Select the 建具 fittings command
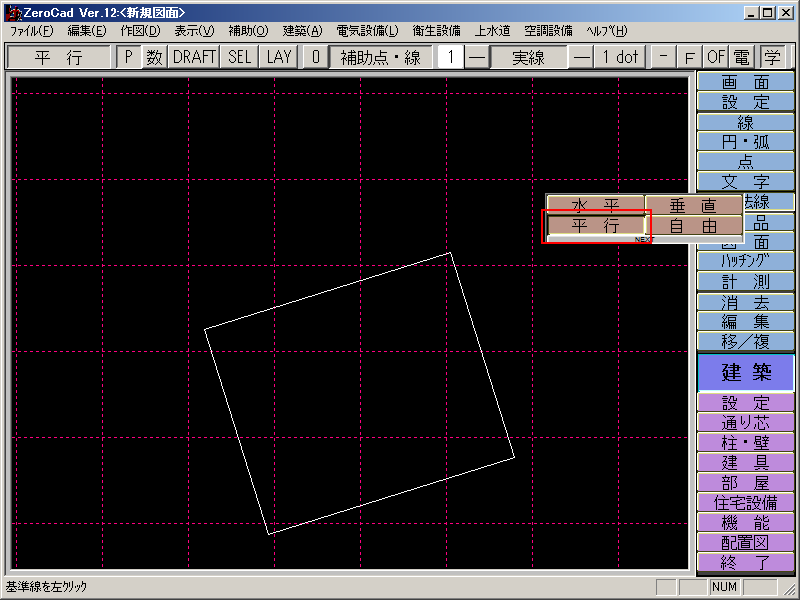This screenshot has width=800, height=600. click(745, 462)
